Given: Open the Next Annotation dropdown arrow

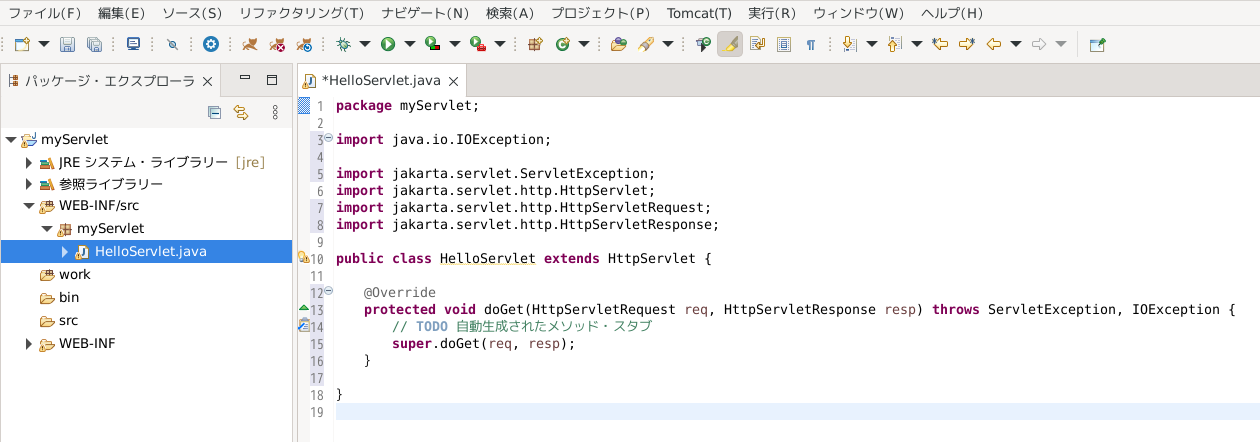Looking at the screenshot, I should coord(871,44).
